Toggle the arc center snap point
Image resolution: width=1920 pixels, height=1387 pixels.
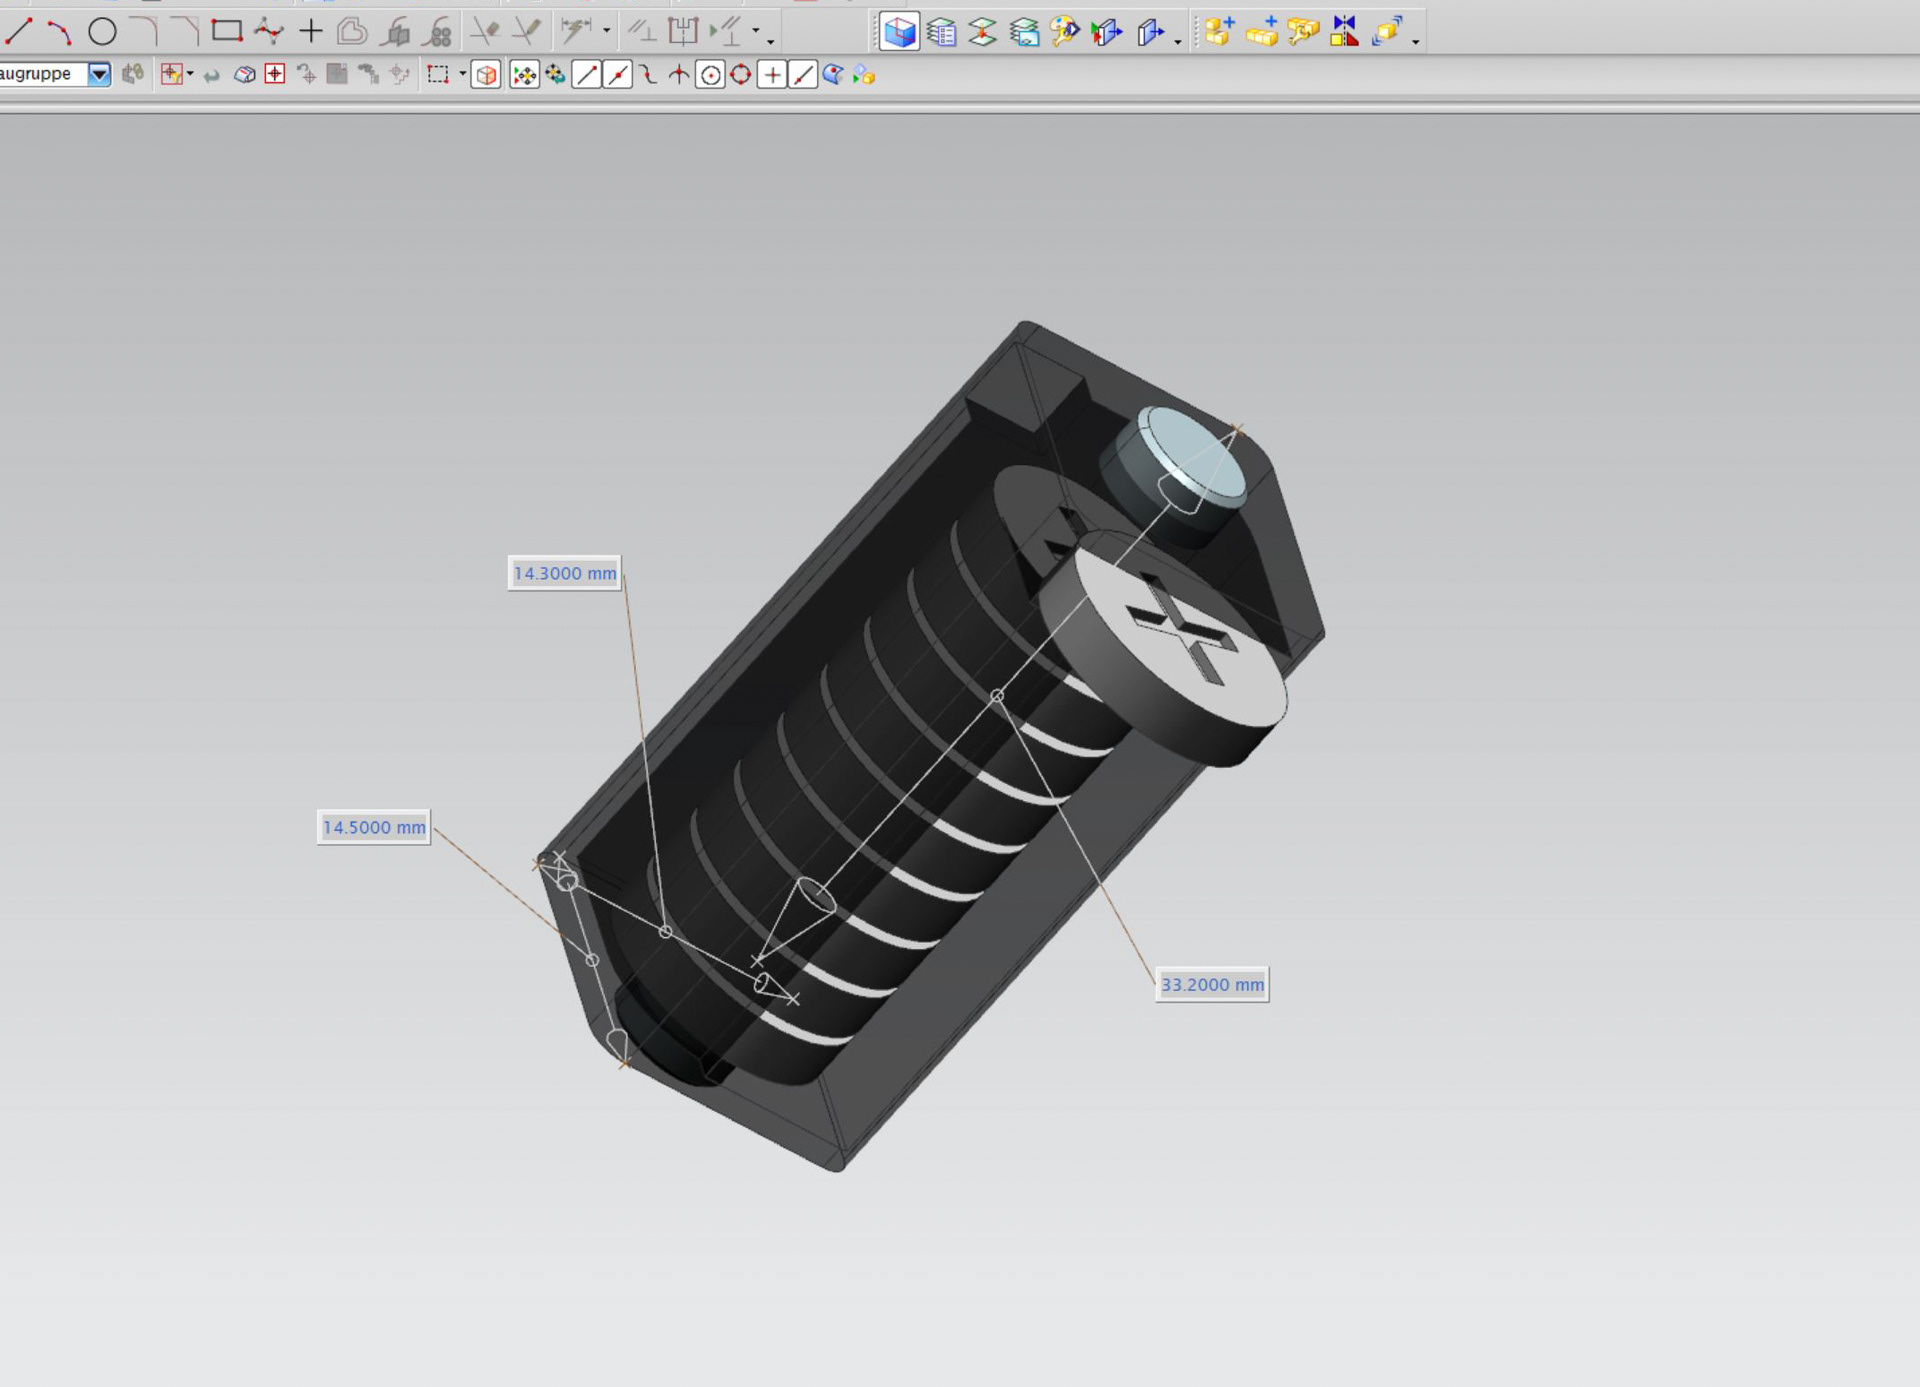tap(710, 75)
